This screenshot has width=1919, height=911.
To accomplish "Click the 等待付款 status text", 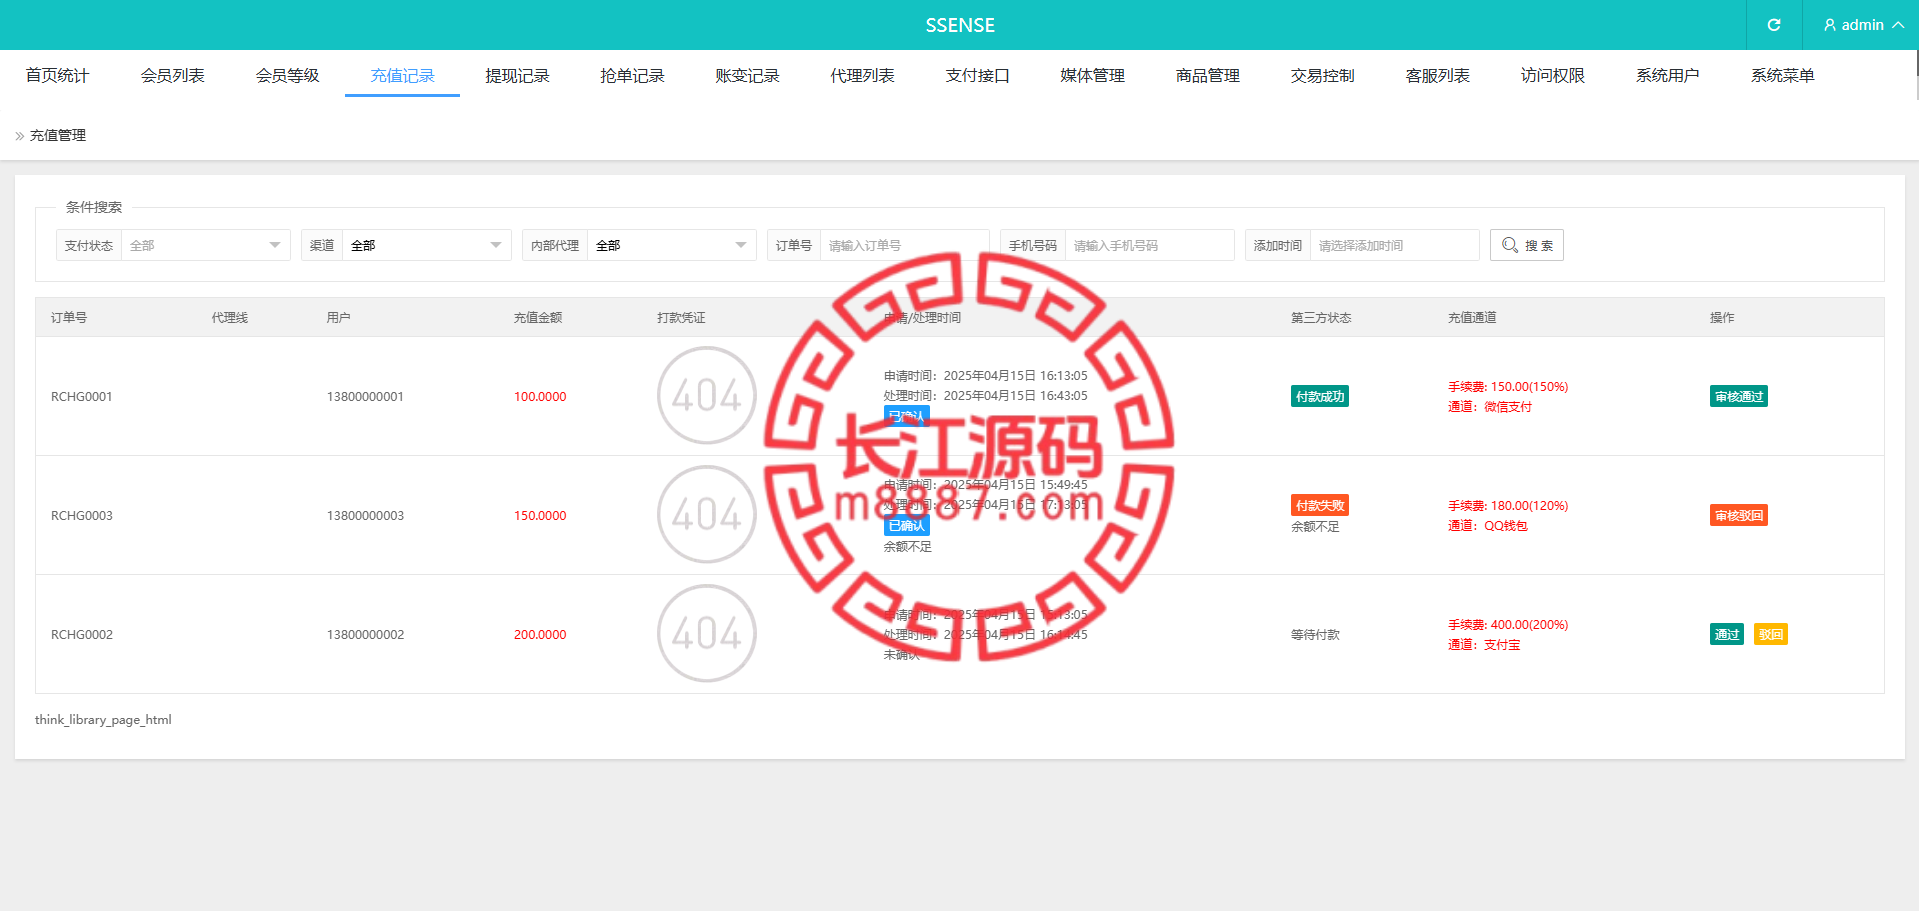I will [x=1315, y=635].
